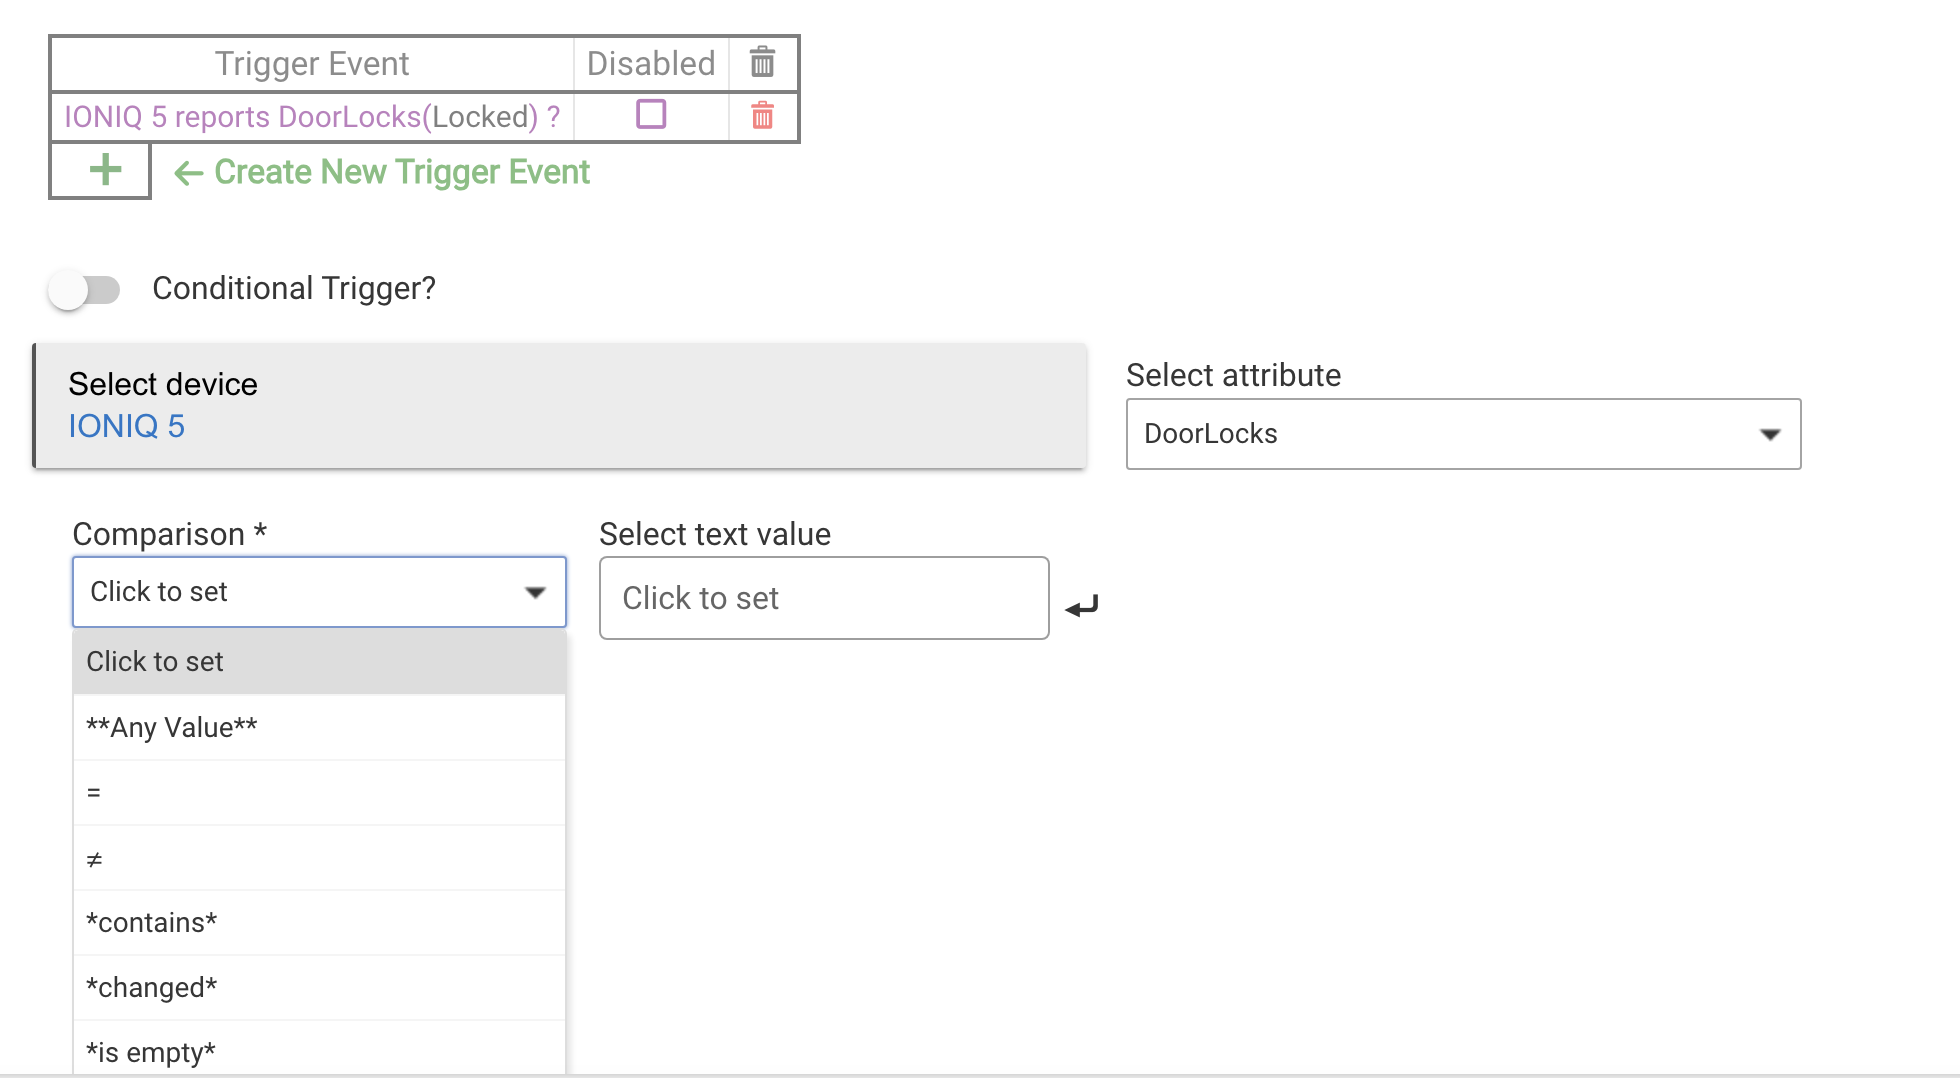Click the enter arrow icon beside text value

(1082, 605)
